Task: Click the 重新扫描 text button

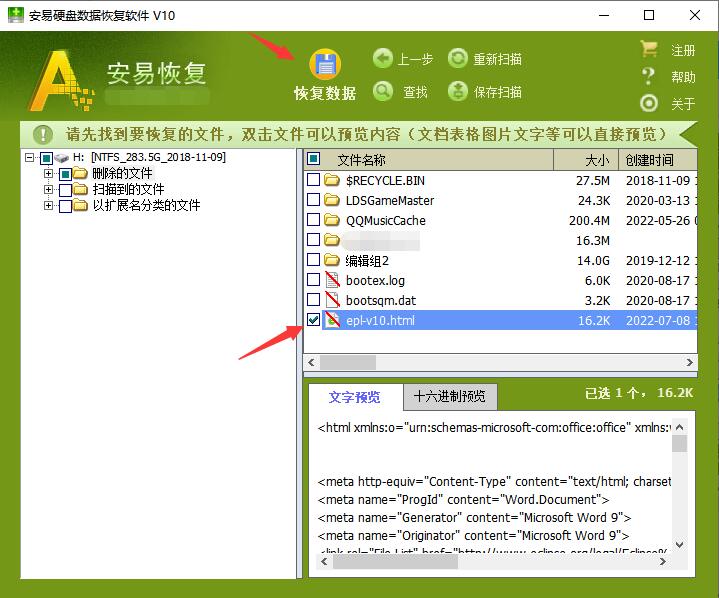Action: 498,59
